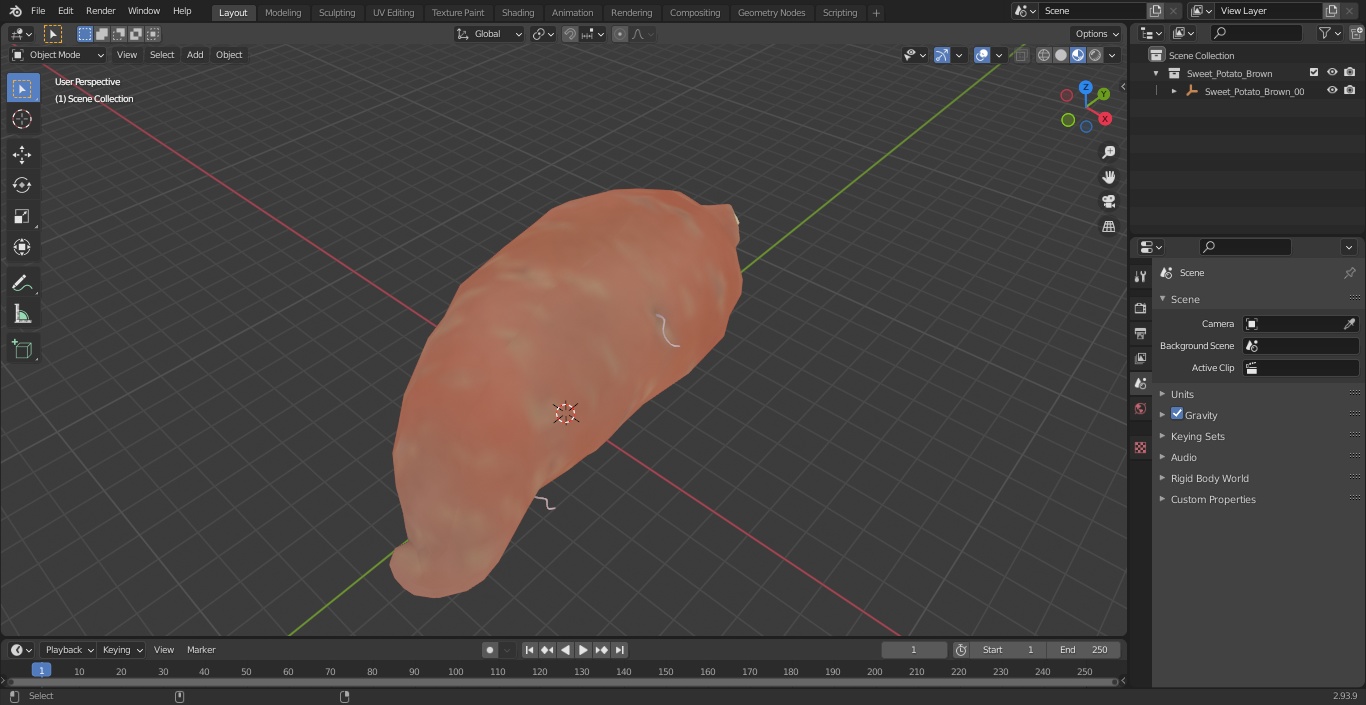The image size is (1366, 705).
Task: Expand Sweet_Potato_Brown_00 tree item
Action: [1174, 91]
